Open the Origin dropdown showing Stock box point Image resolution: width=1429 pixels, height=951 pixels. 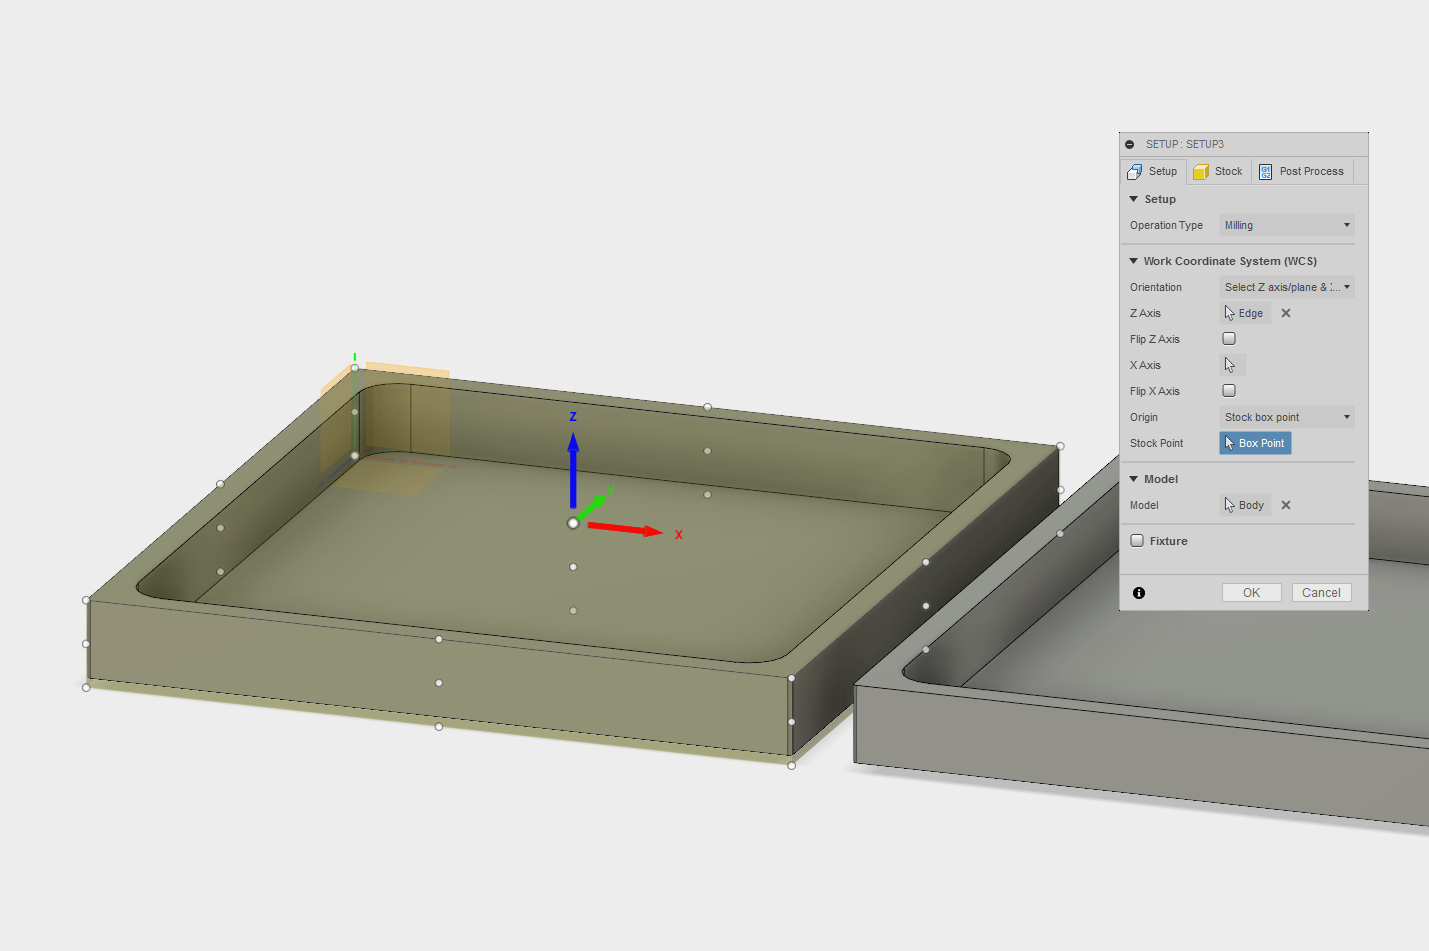coord(1287,417)
